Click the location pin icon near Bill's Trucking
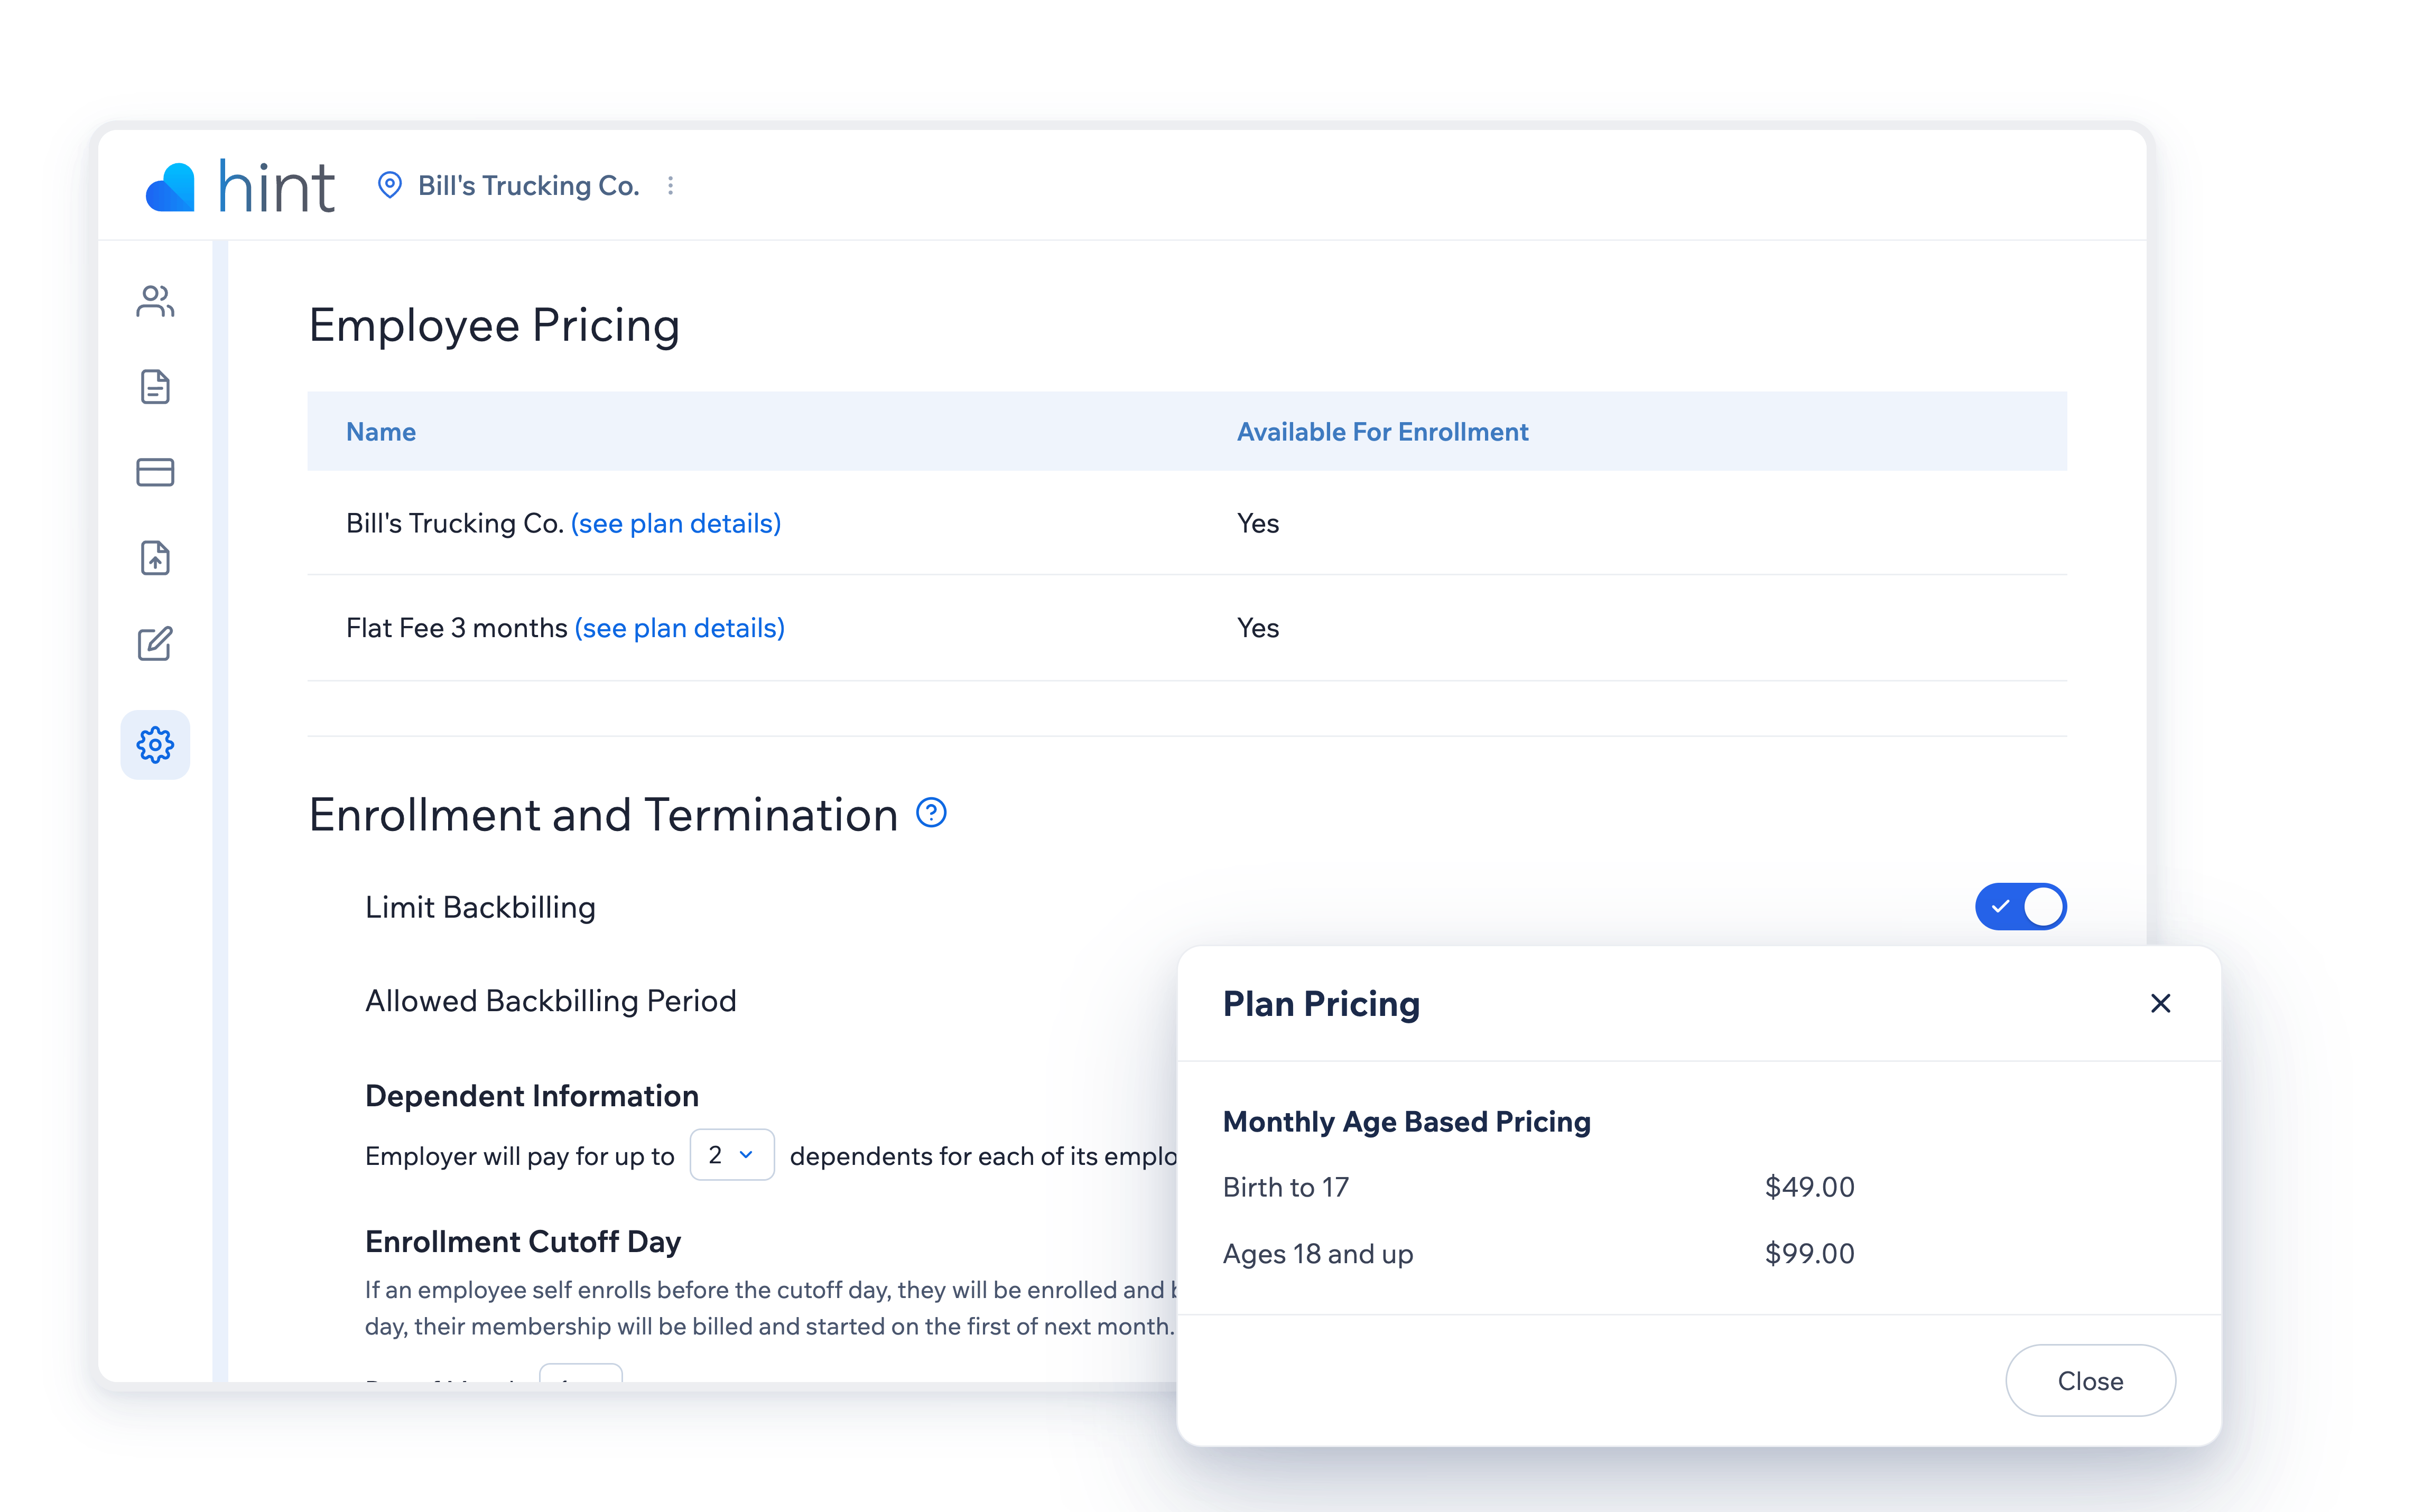 390,185
